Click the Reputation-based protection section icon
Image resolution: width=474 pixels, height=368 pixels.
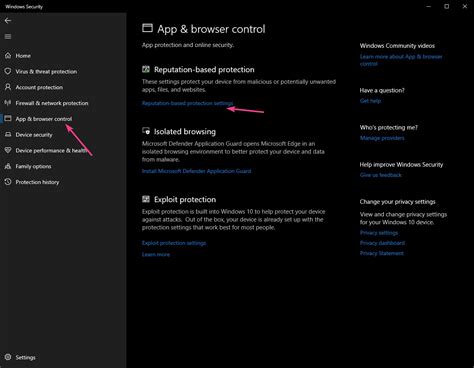click(146, 69)
